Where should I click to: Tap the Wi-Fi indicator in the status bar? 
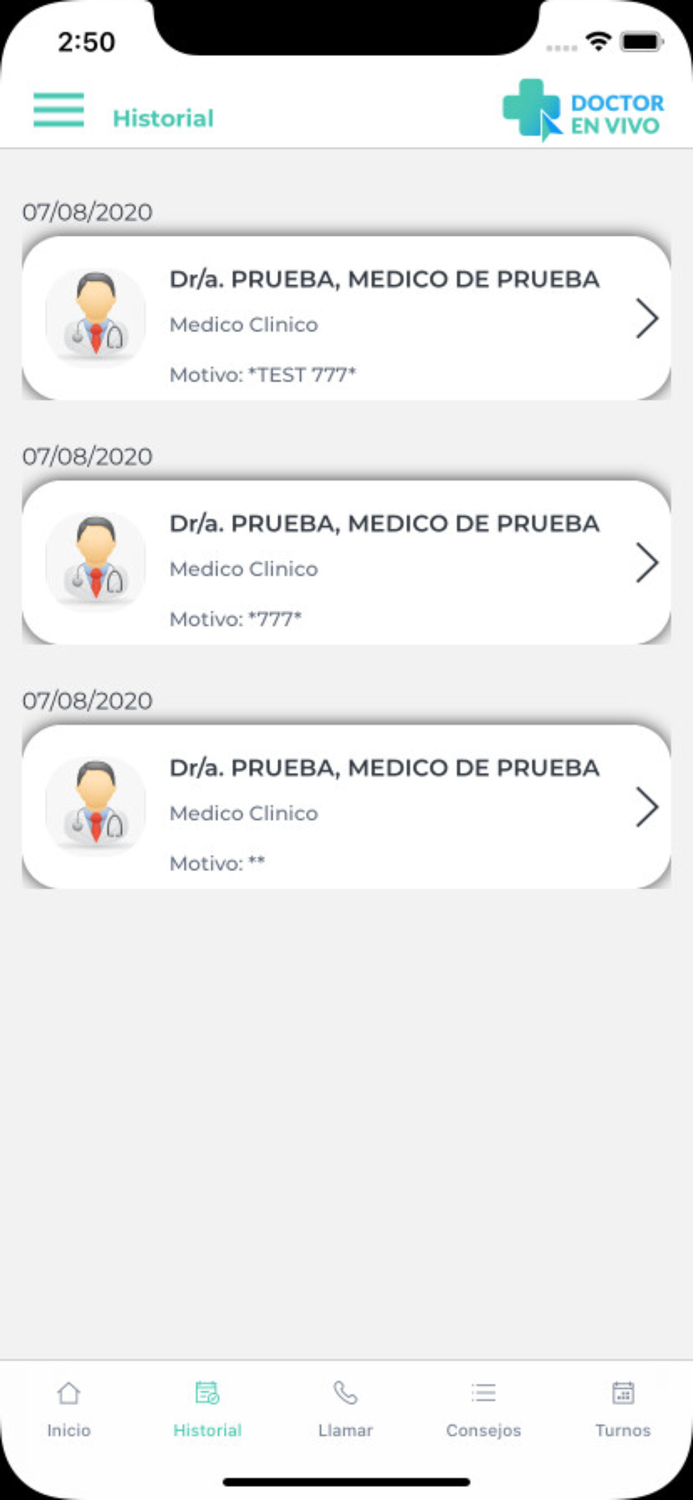[597, 42]
